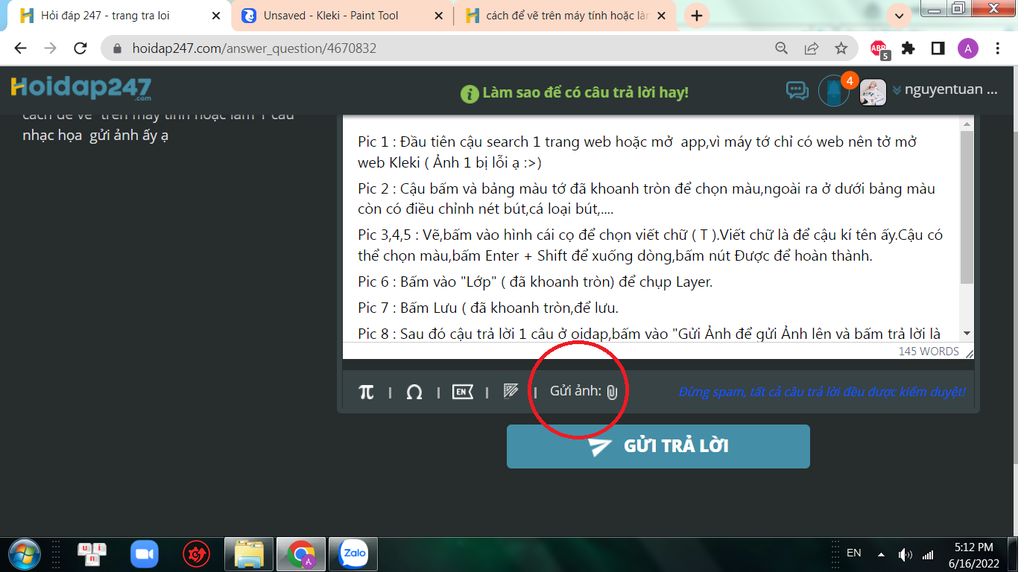Open the Zoom app in taskbar
The width and height of the screenshot is (1024, 572).
(x=144, y=554)
